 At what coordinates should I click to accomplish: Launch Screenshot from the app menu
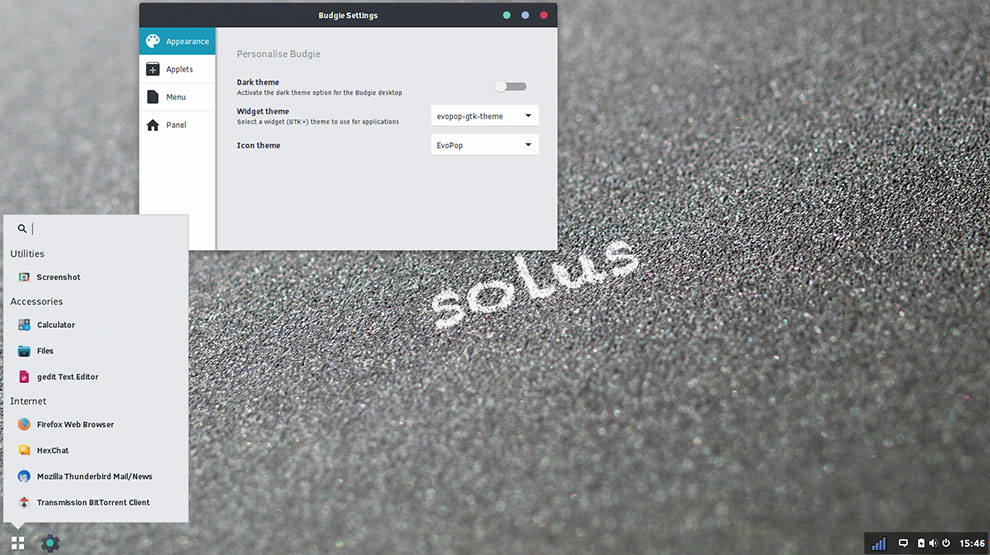point(96,277)
